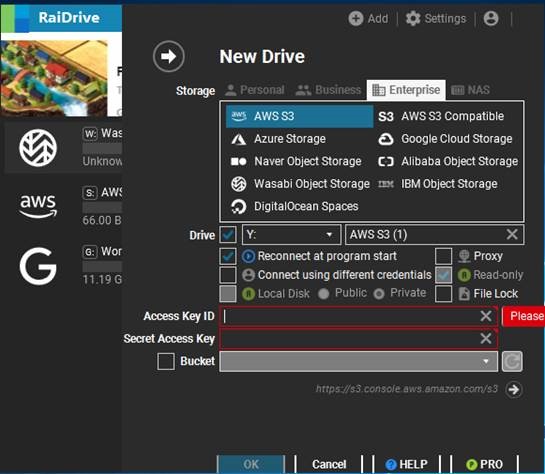Toggle Reconnect at program start checkbox

coord(228,256)
